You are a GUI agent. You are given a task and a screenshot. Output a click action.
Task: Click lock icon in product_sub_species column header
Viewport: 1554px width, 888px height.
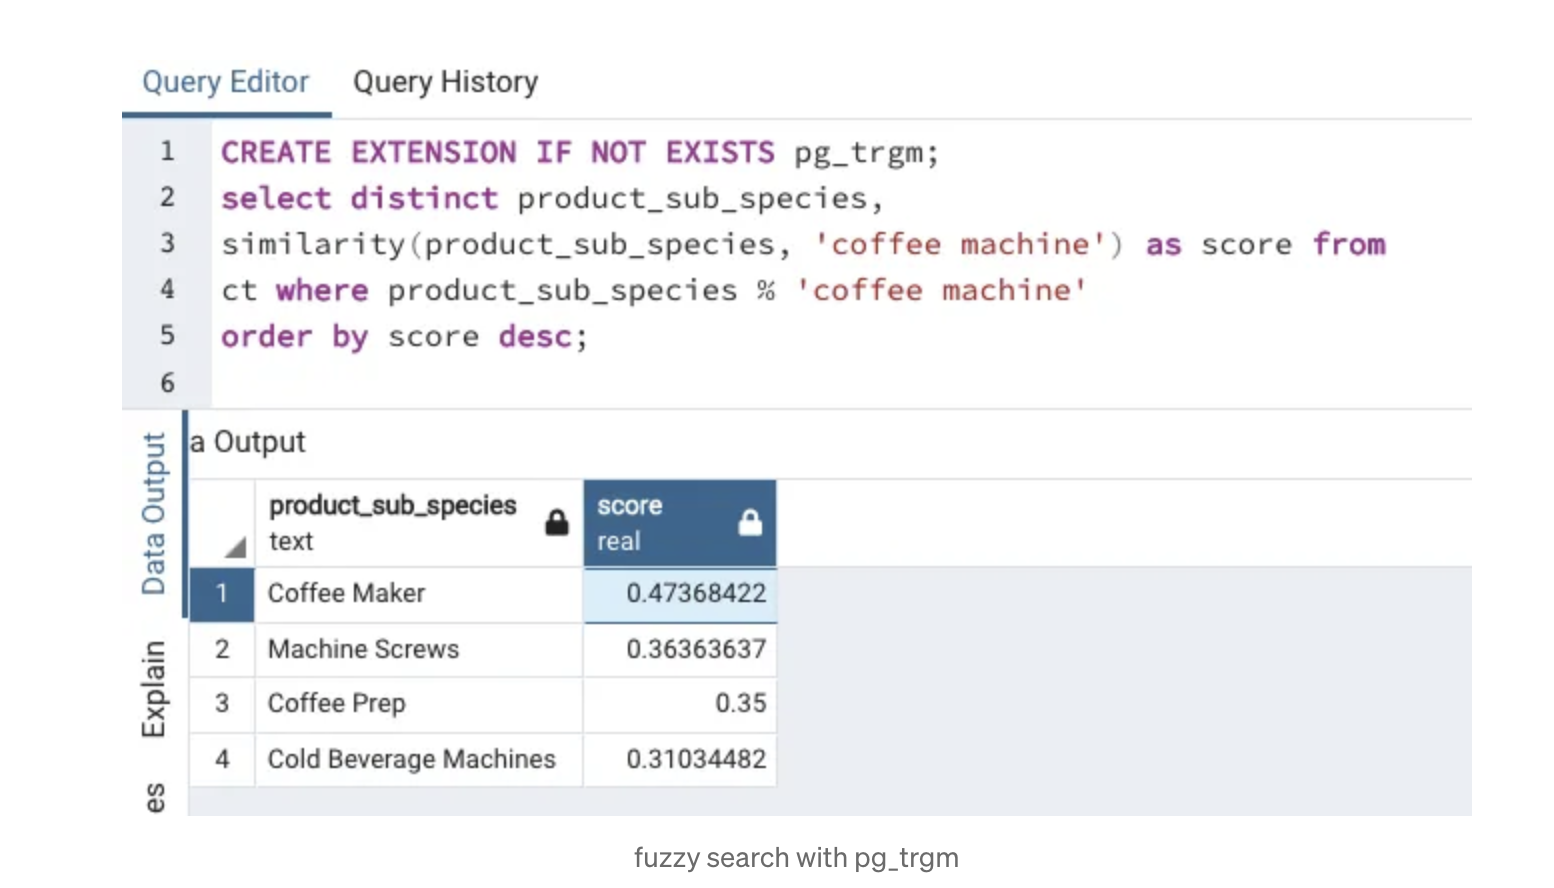tap(557, 522)
